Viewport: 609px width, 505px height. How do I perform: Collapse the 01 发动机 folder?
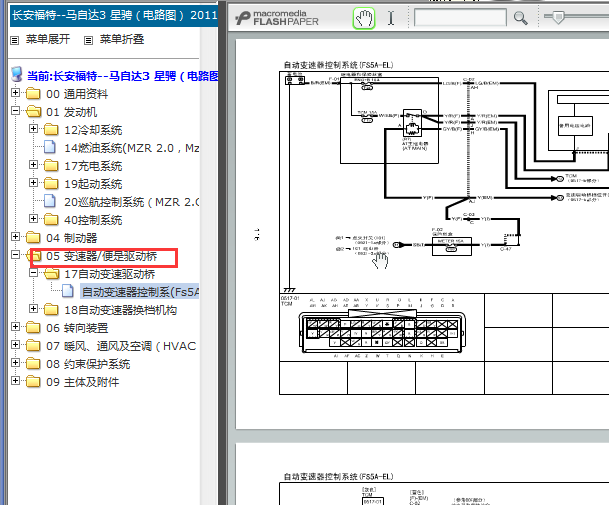click(15, 110)
